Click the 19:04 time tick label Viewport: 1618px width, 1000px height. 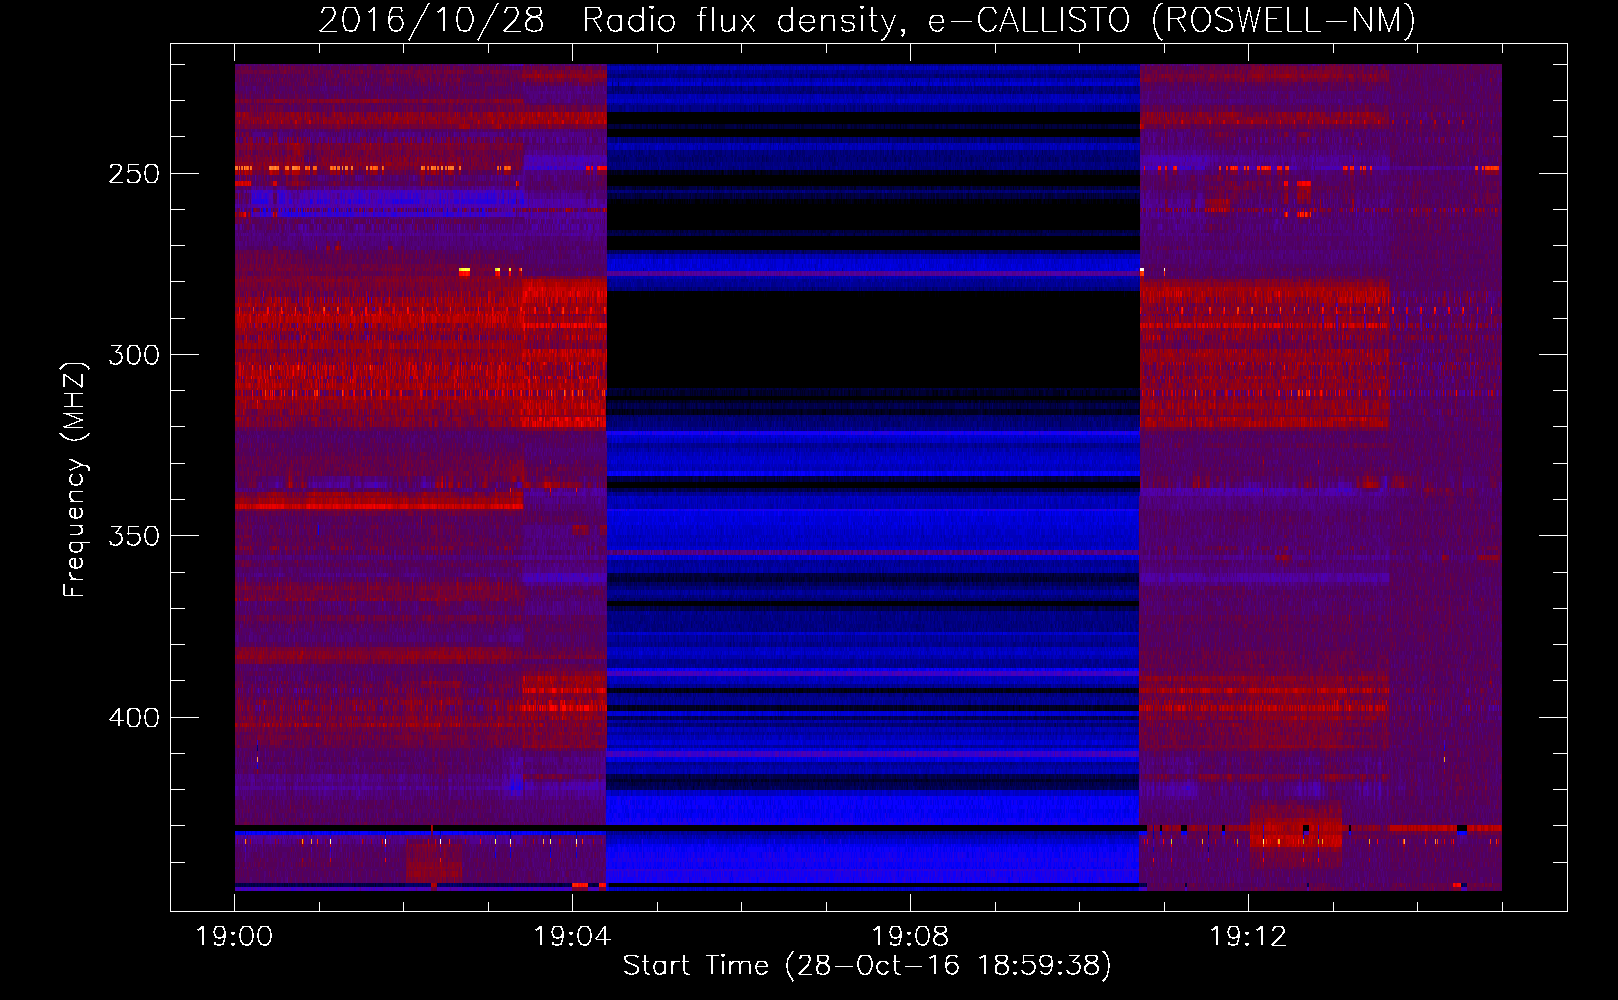pos(572,937)
